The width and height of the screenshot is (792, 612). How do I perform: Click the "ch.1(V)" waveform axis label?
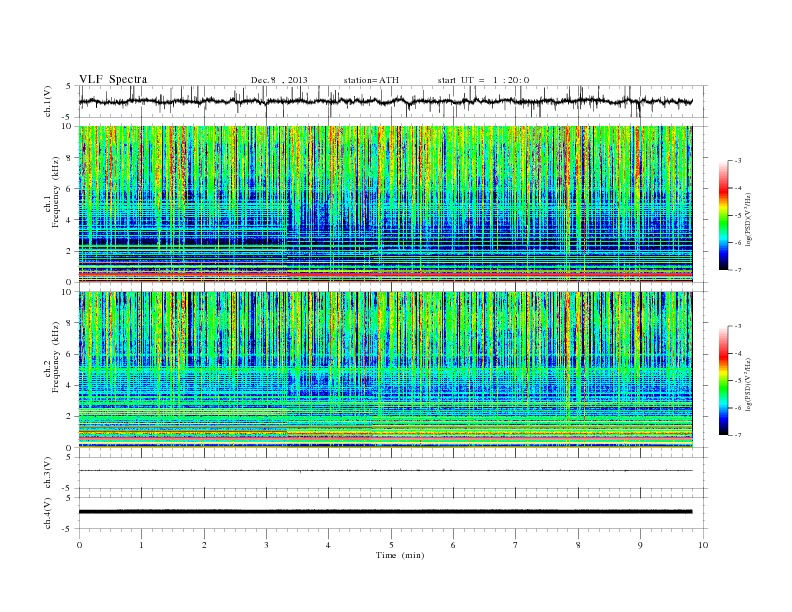48,101
